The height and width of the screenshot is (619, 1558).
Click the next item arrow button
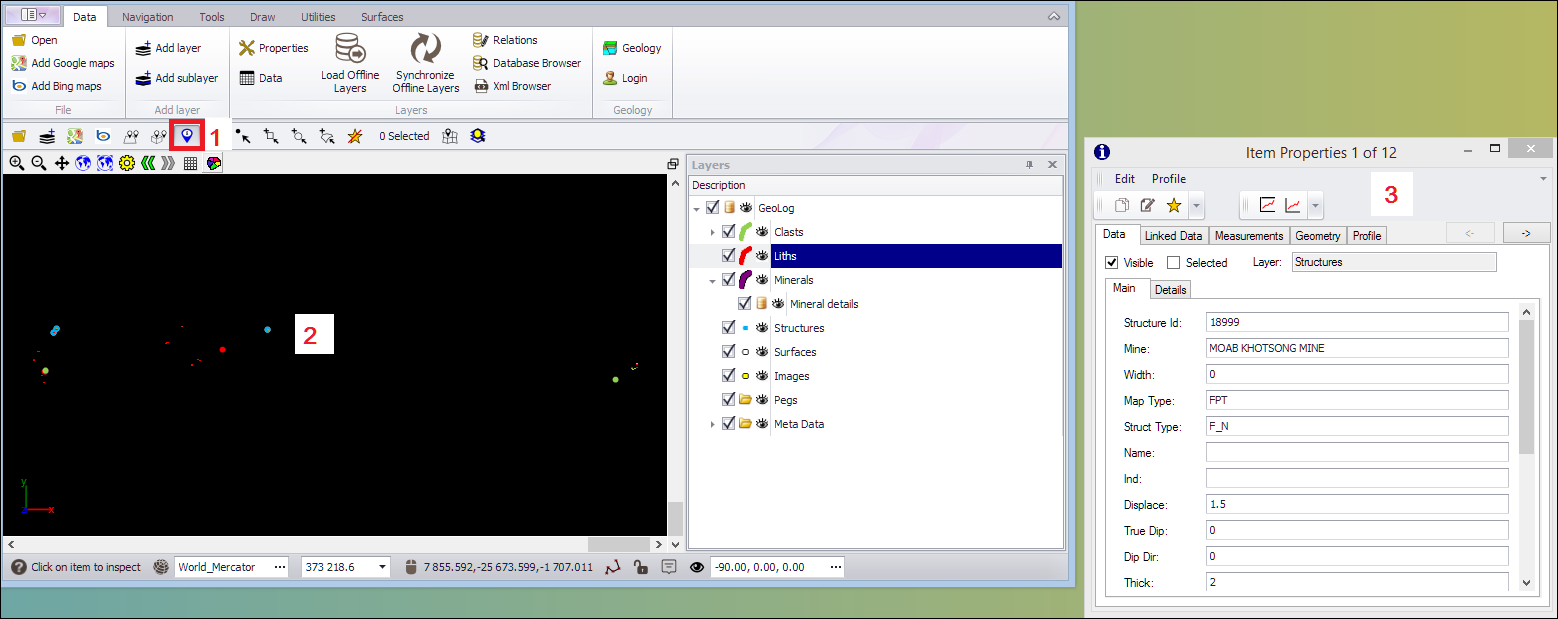tap(1526, 232)
